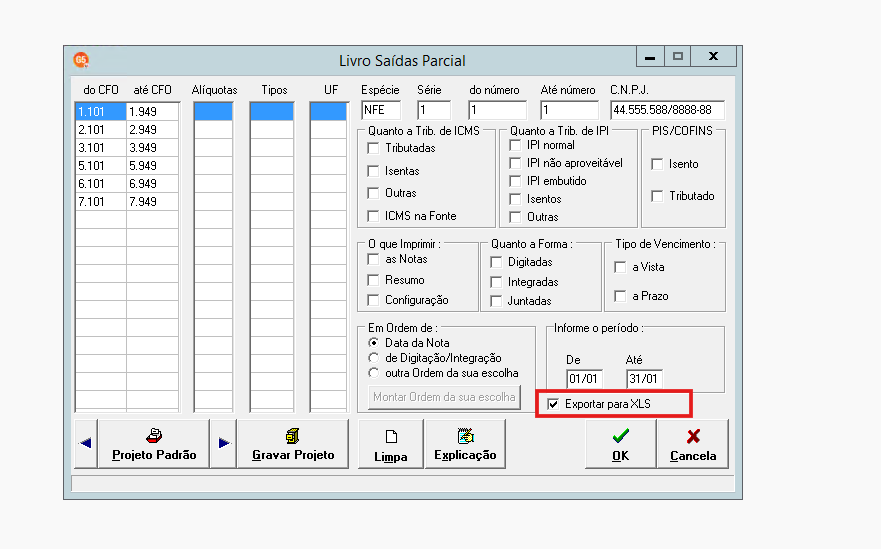Click the Espécie field containing NFE
The width and height of the screenshot is (881, 549).
click(x=381, y=110)
